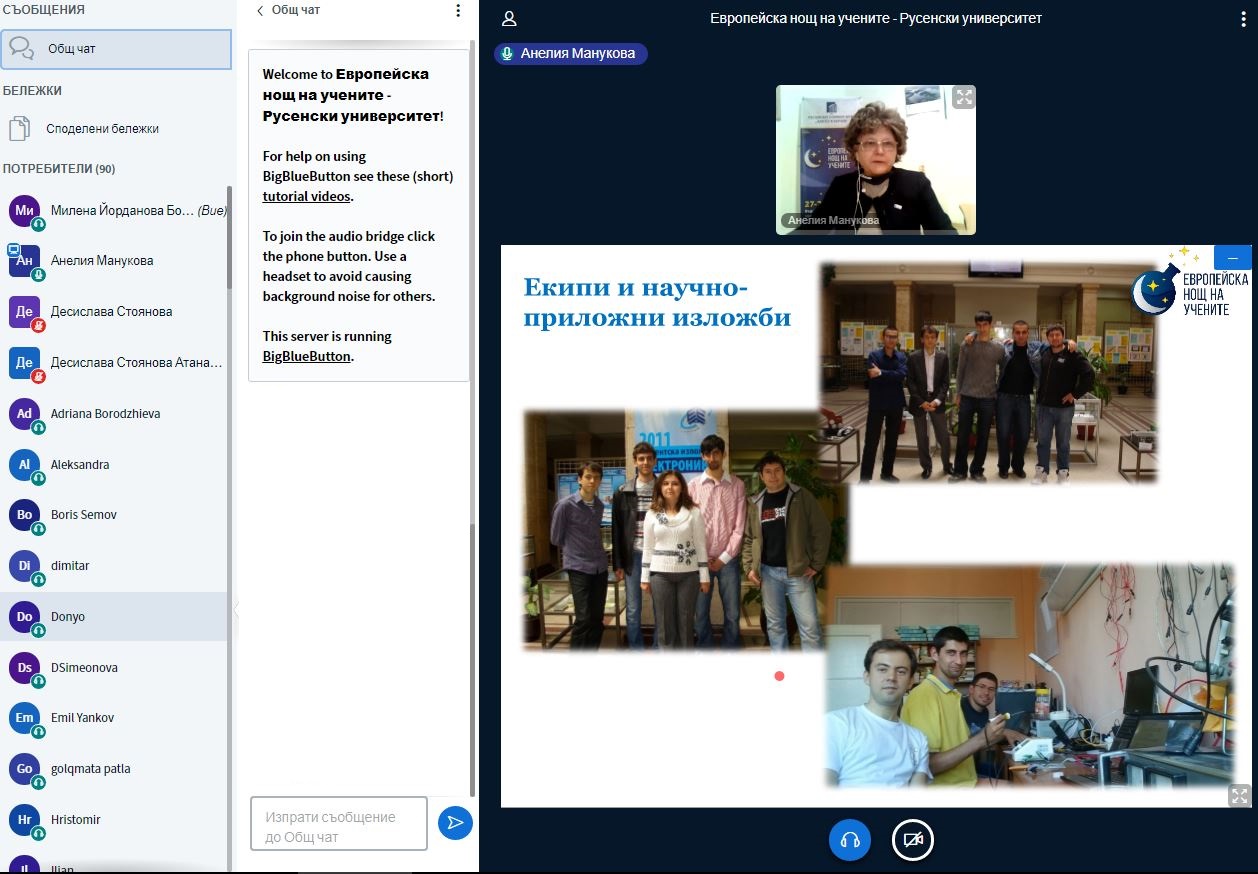
Task: Open the tutorial videos link
Action: pos(306,197)
